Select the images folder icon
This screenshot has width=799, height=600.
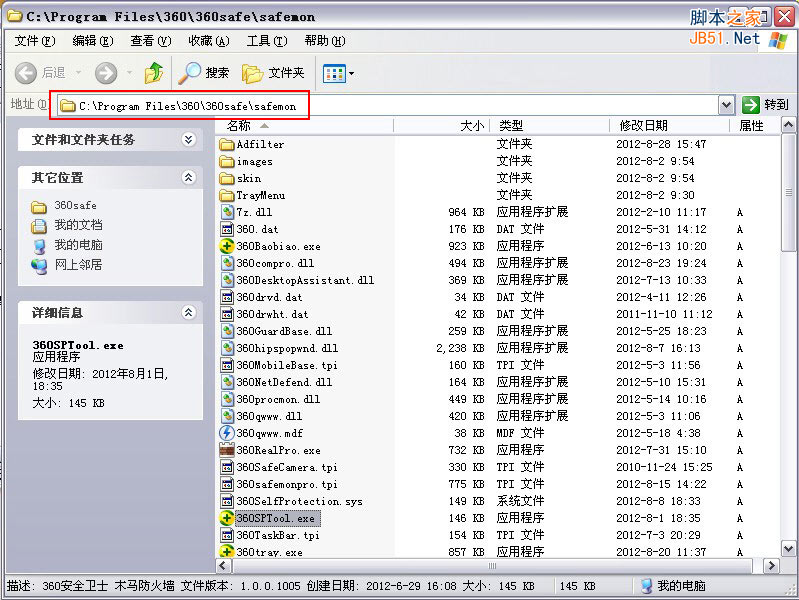[x=227, y=162]
